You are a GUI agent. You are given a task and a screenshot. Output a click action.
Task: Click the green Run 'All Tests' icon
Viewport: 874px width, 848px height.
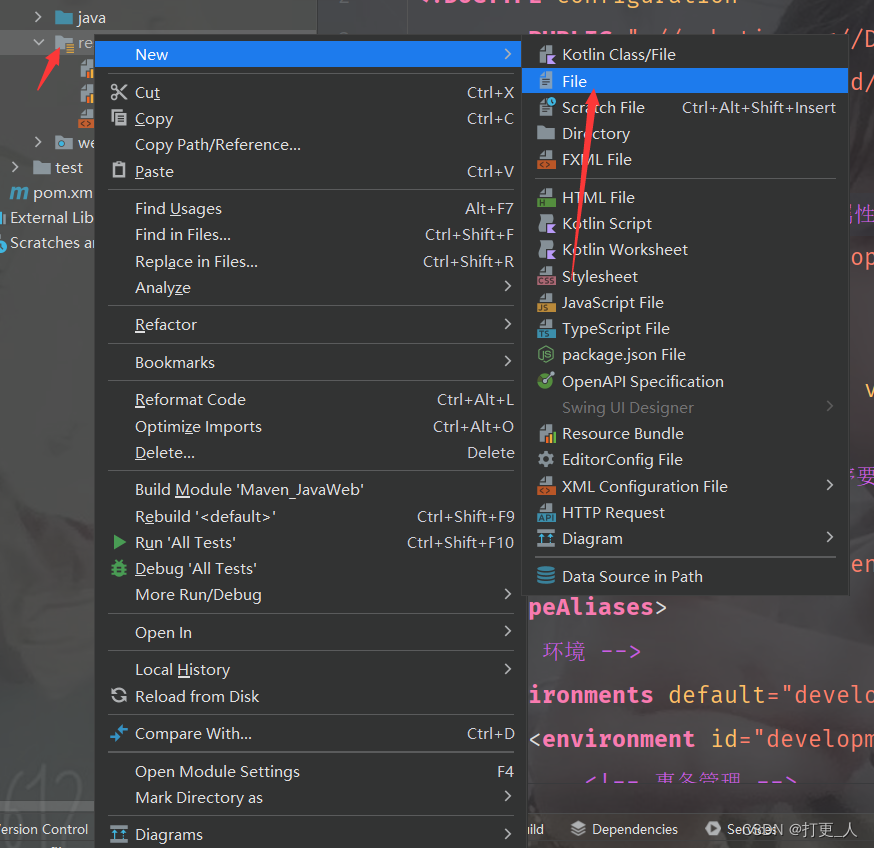[x=119, y=543]
